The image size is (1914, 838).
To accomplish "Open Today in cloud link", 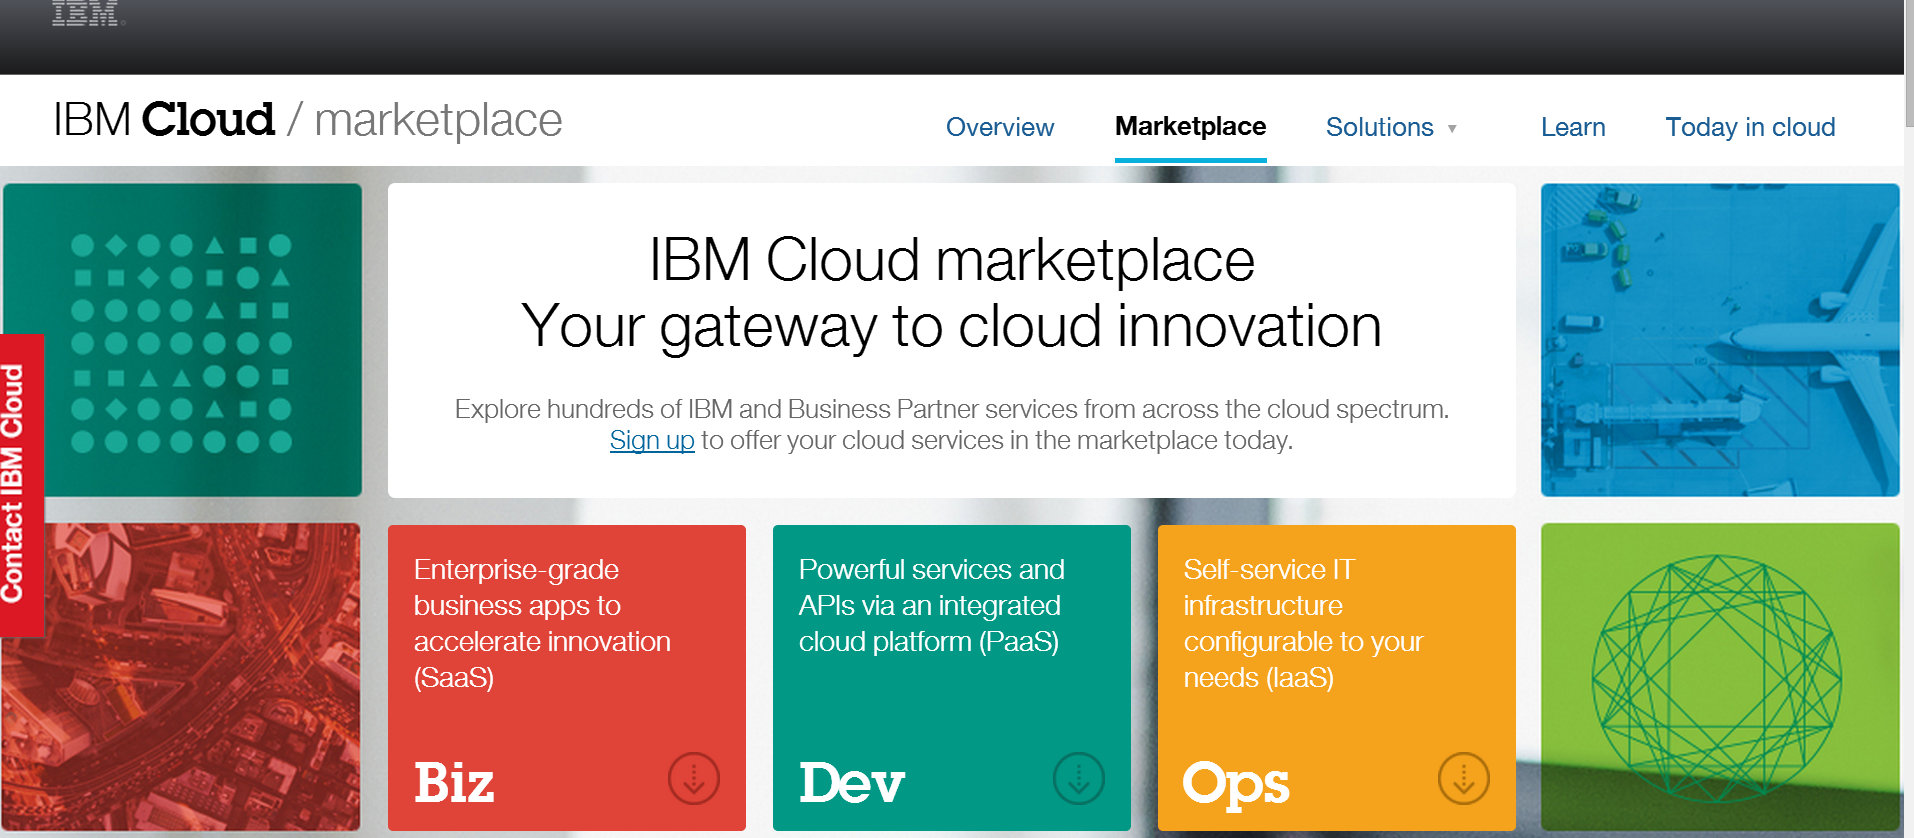I will pos(1749,127).
